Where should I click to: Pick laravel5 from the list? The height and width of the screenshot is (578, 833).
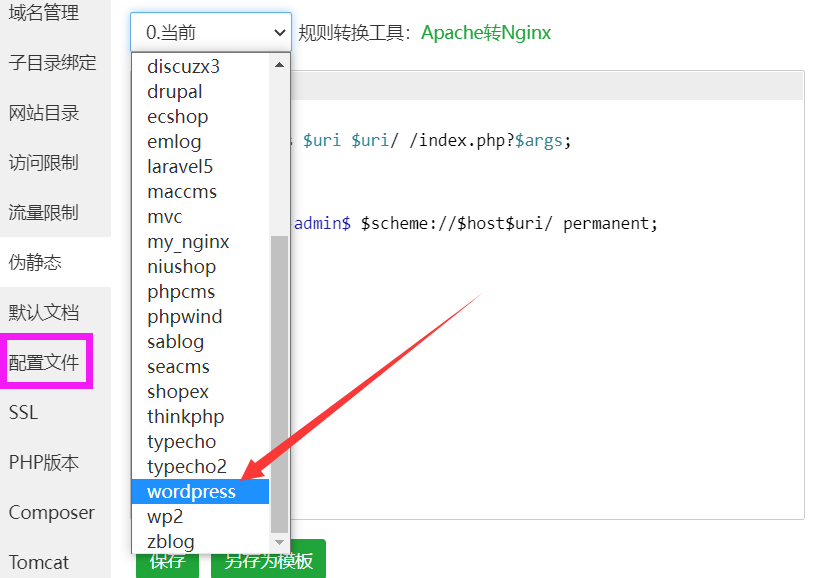[x=201, y=166]
